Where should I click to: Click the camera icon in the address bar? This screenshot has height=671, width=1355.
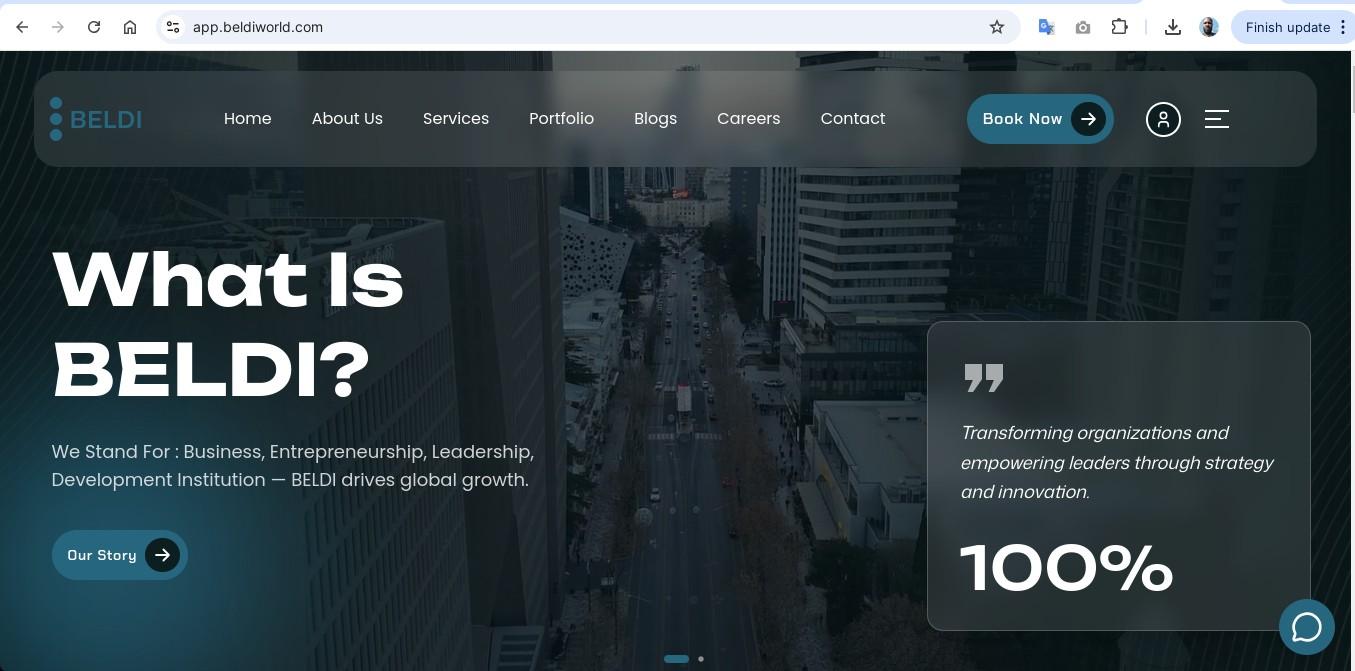click(1083, 27)
